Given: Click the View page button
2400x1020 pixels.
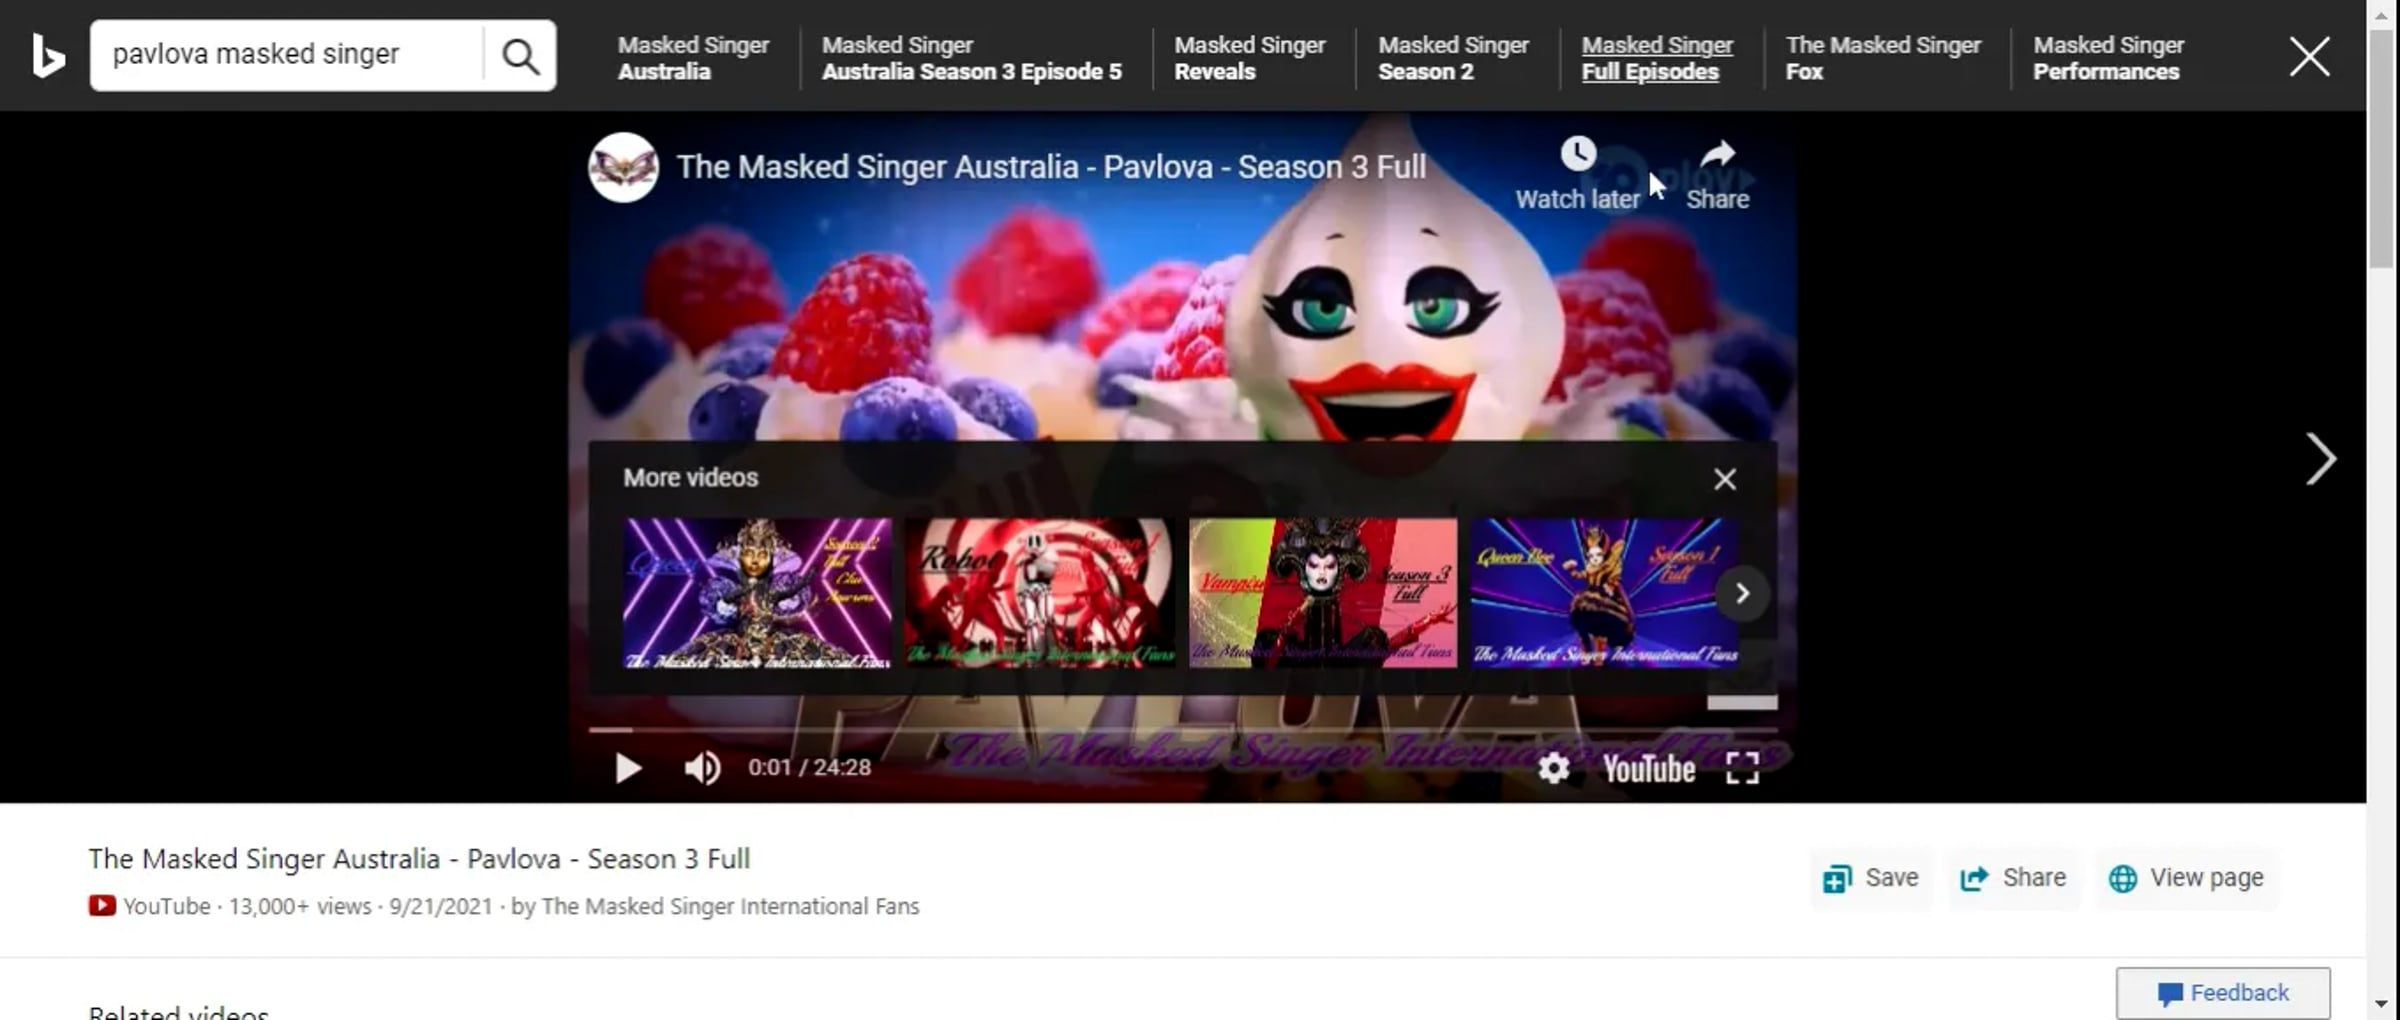Looking at the screenshot, I should [2186, 878].
